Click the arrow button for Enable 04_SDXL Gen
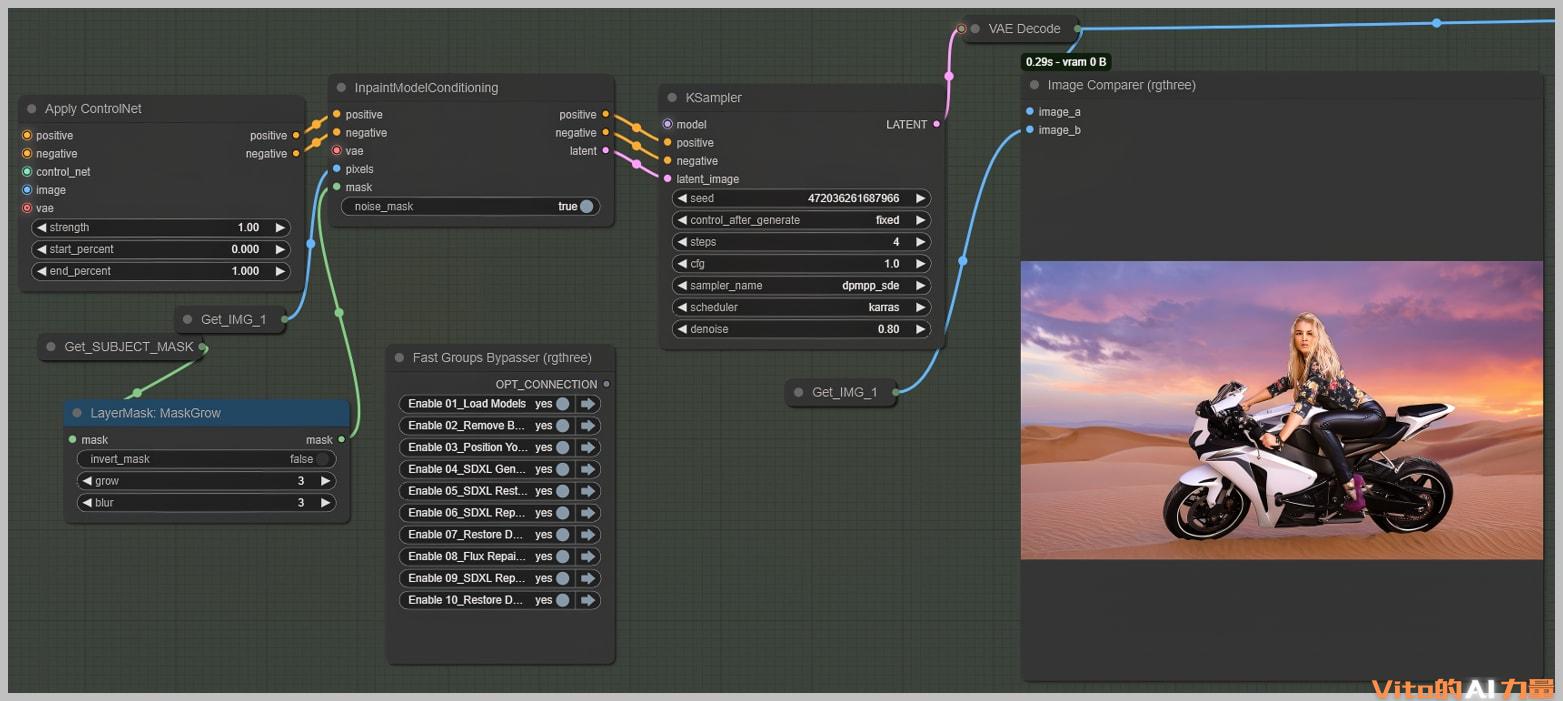This screenshot has width=1563, height=701. coord(588,469)
